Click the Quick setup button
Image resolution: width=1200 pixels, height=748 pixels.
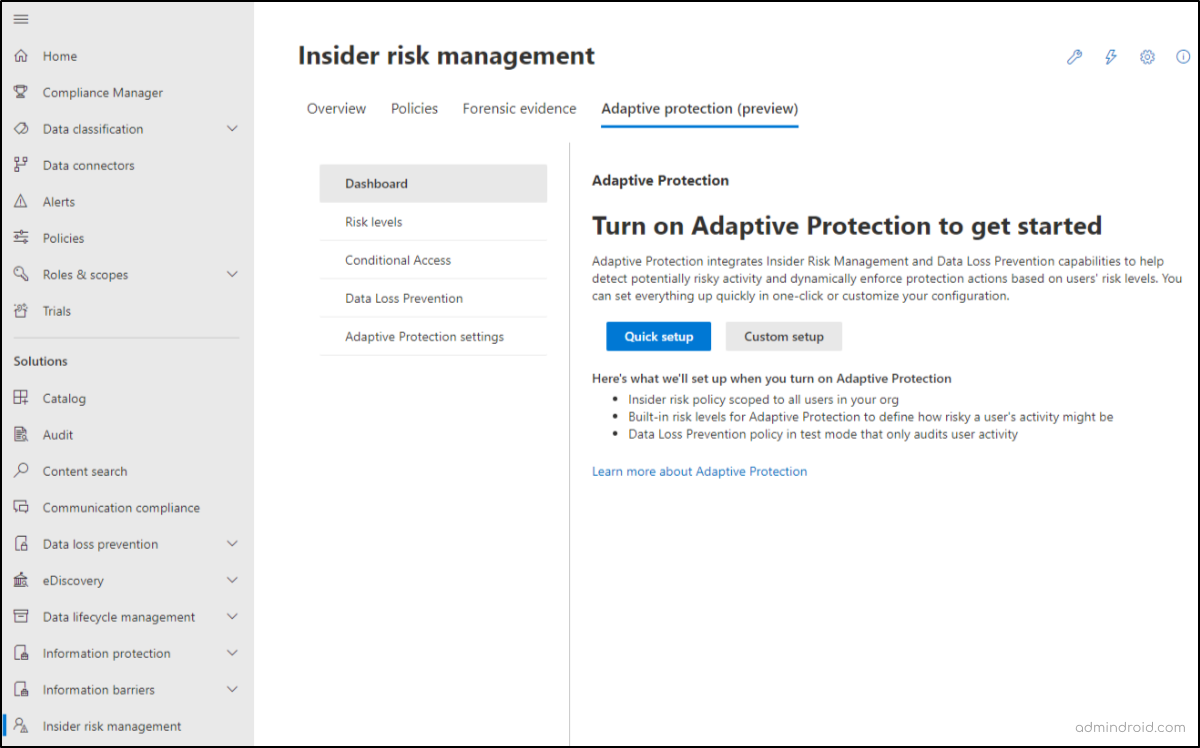tap(658, 336)
